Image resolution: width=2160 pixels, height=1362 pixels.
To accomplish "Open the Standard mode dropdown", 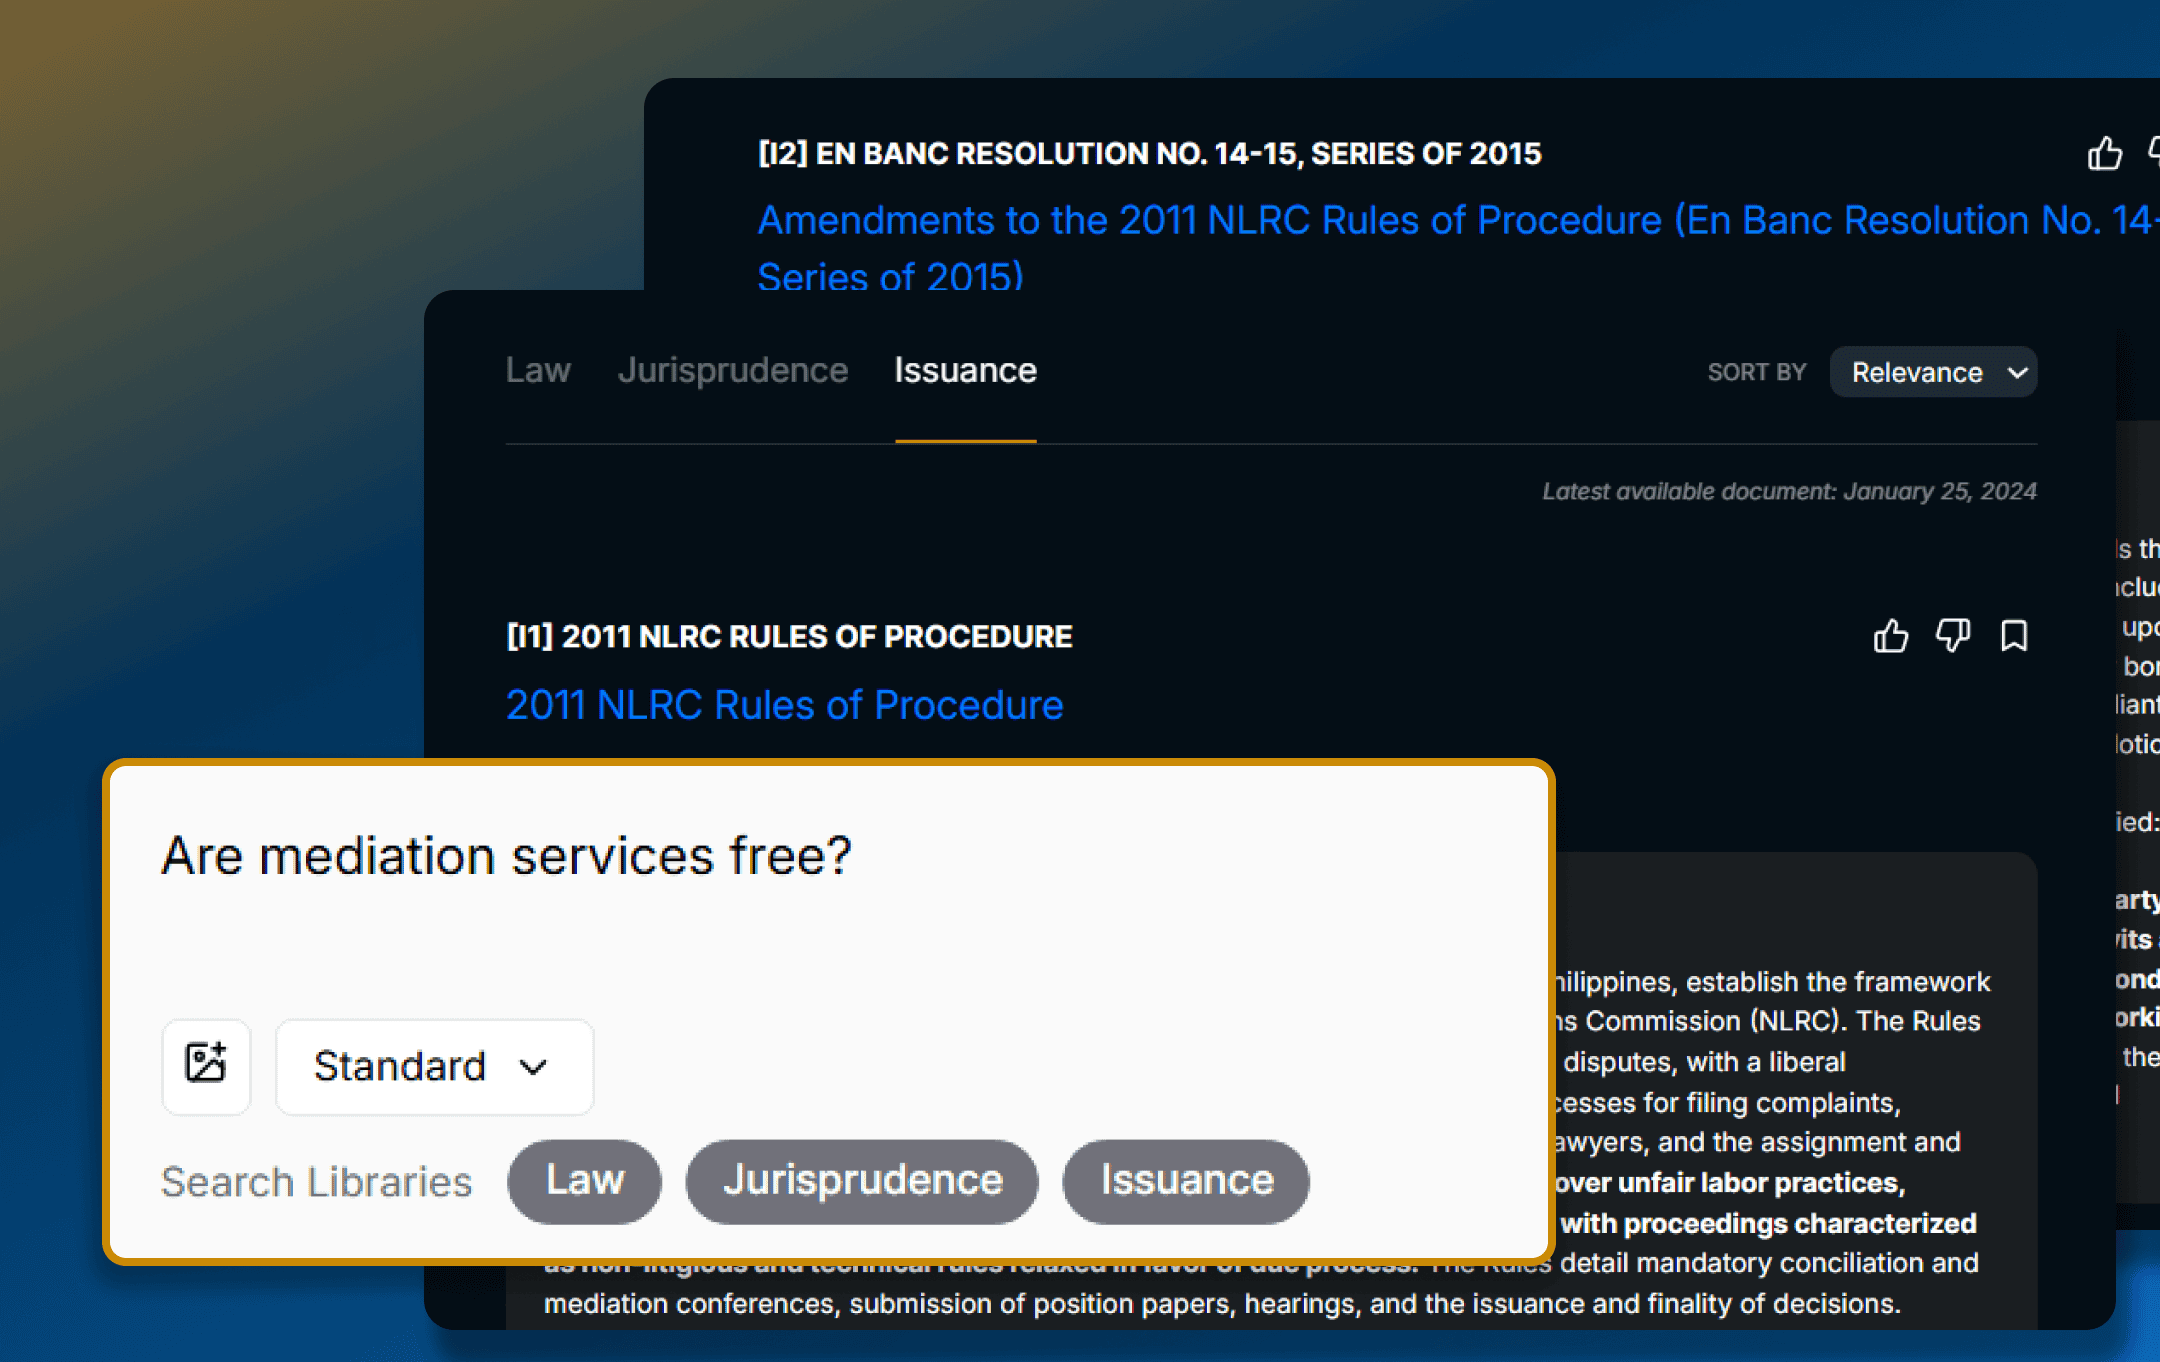I will [434, 1066].
